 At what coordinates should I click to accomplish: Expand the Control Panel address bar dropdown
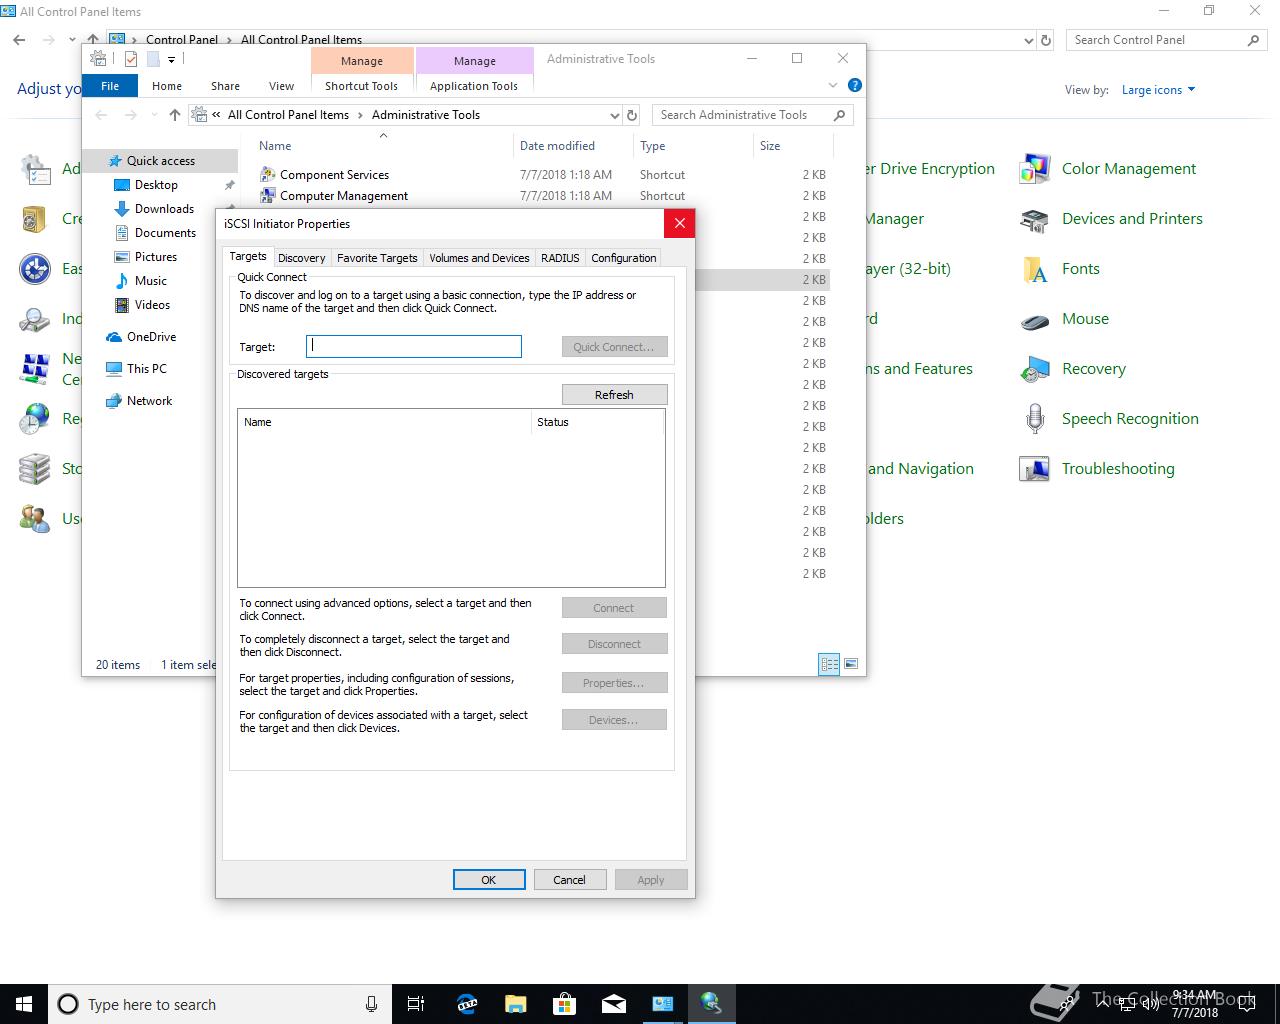[1029, 40]
